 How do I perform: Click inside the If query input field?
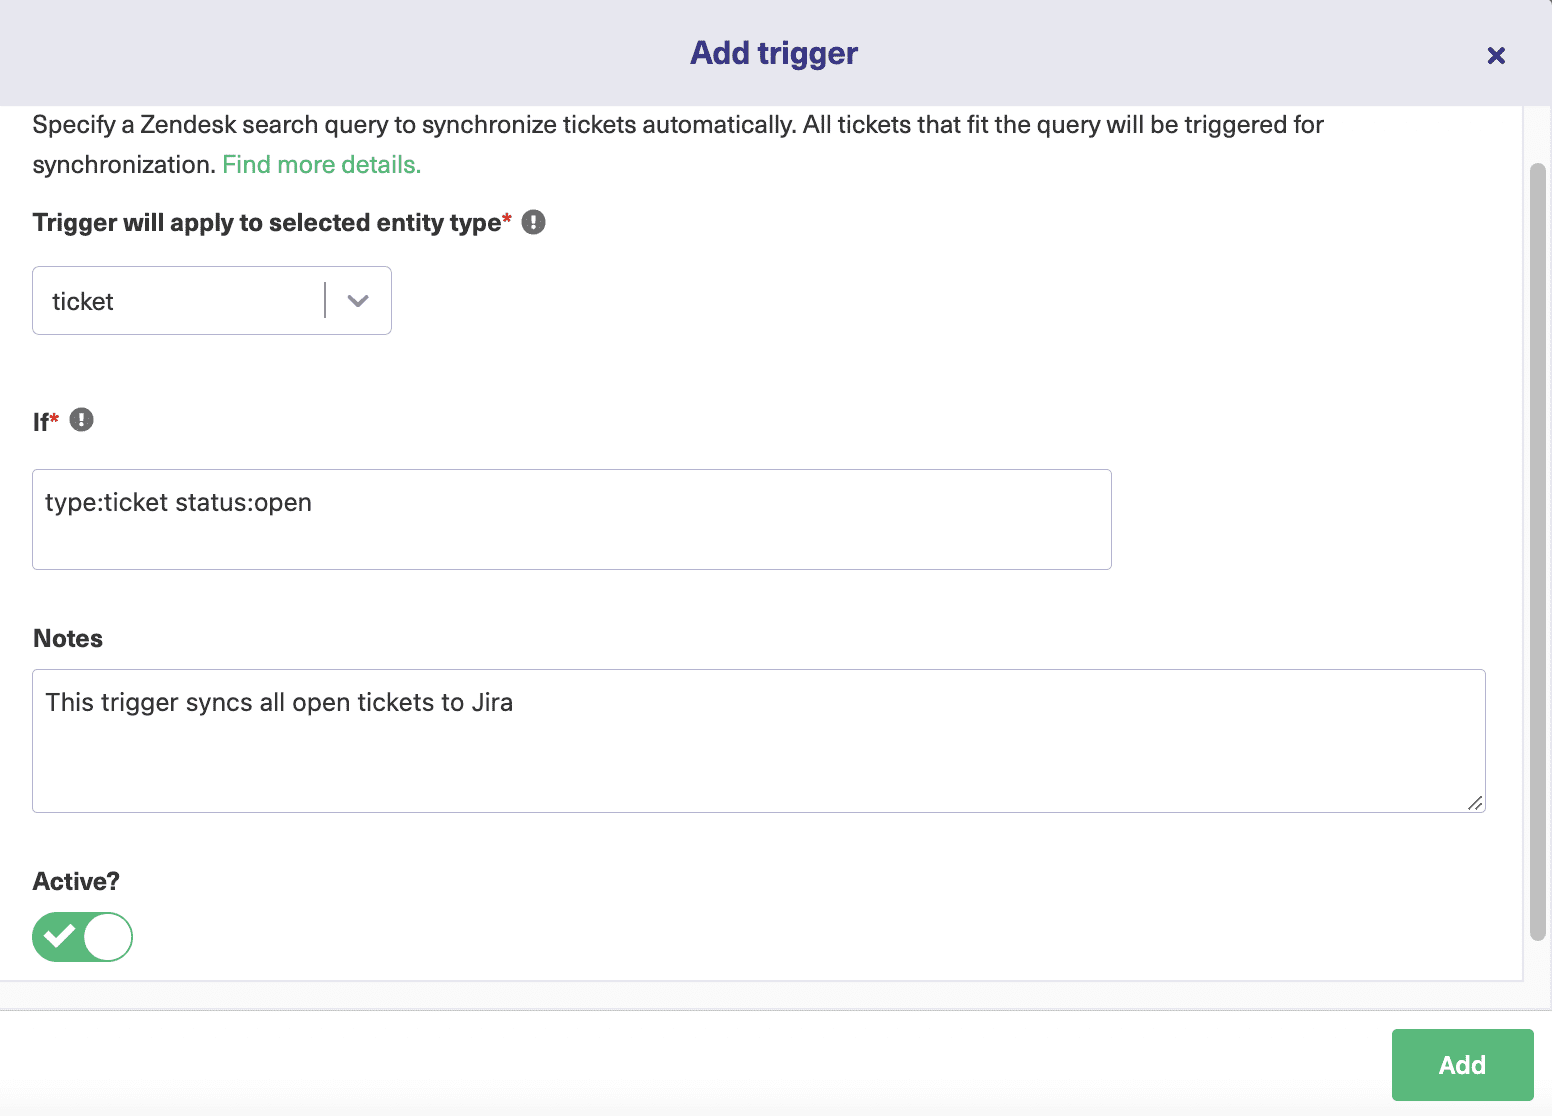point(570,519)
